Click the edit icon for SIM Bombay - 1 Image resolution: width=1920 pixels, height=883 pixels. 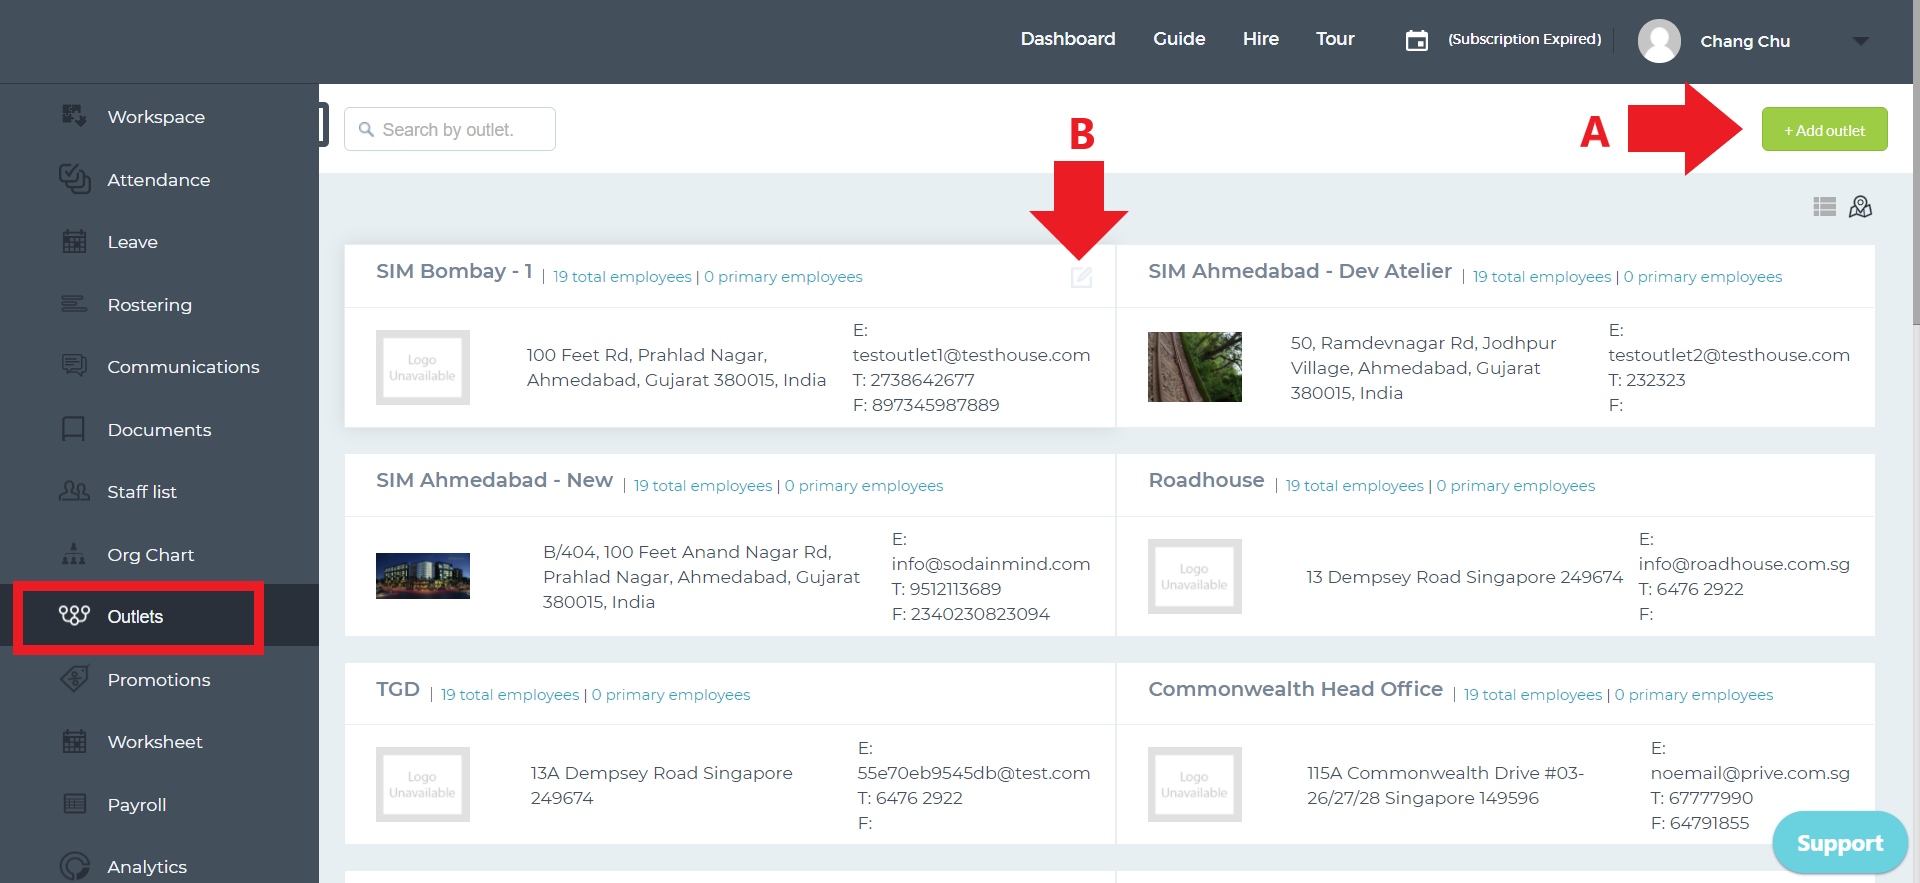1081,277
